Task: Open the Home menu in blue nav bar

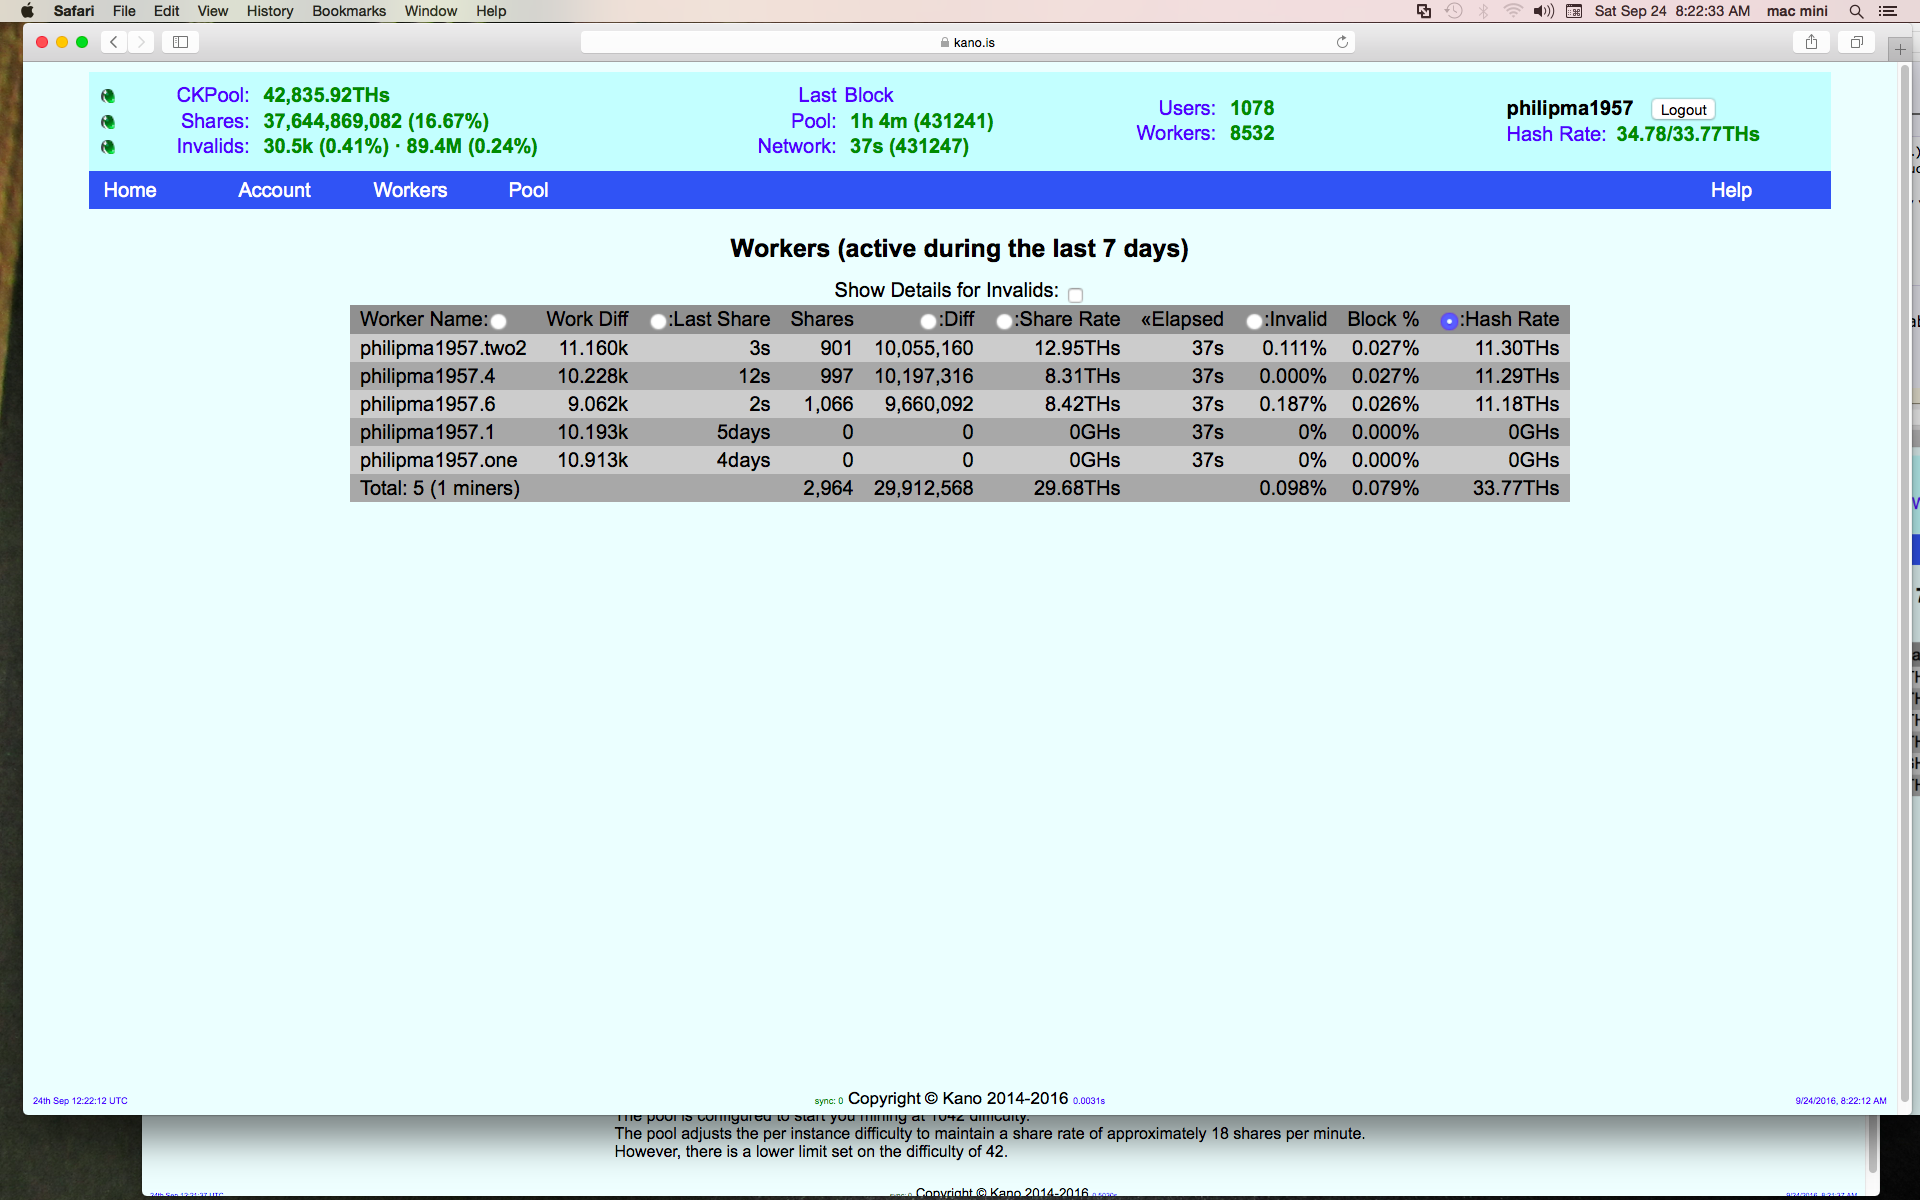Action: point(130,190)
